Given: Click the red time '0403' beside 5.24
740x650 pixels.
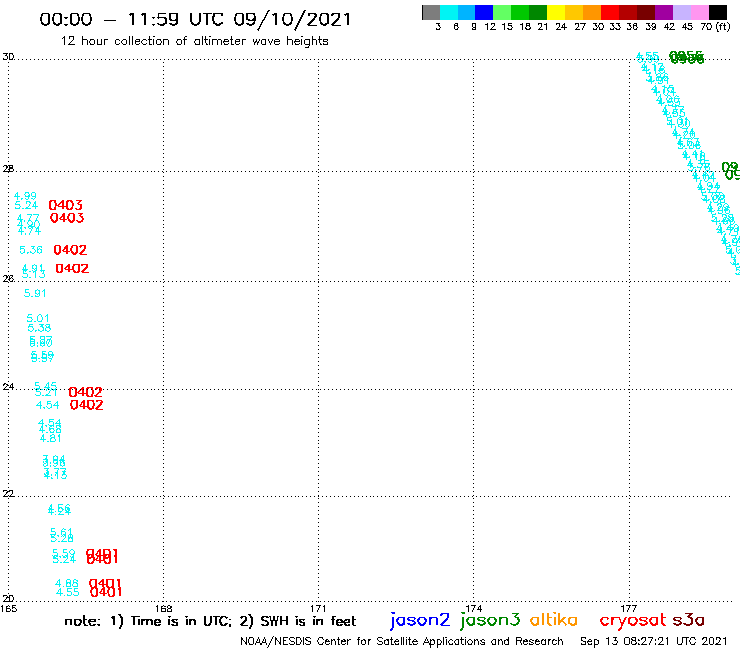Looking at the screenshot, I should [x=66, y=205].
